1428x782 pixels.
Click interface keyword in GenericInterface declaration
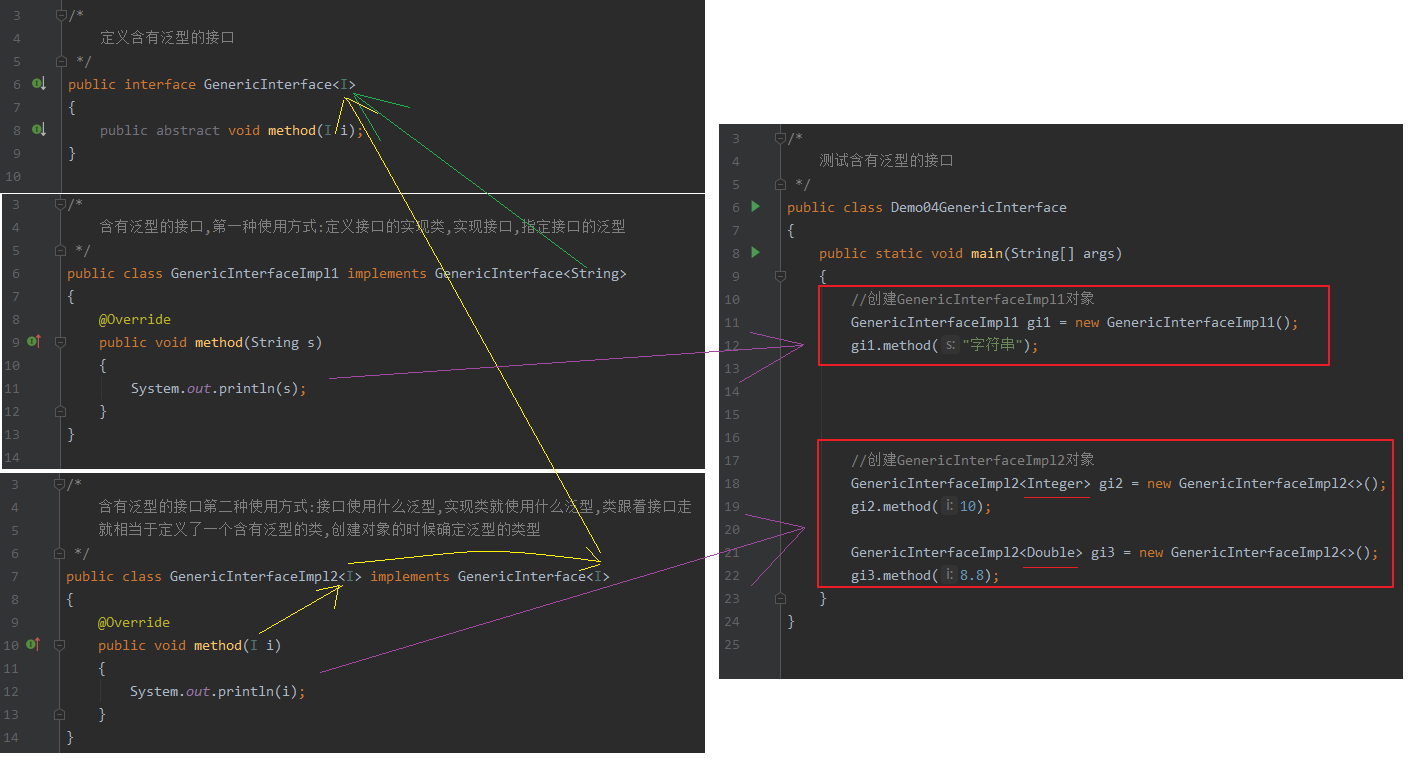coord(160,84)
